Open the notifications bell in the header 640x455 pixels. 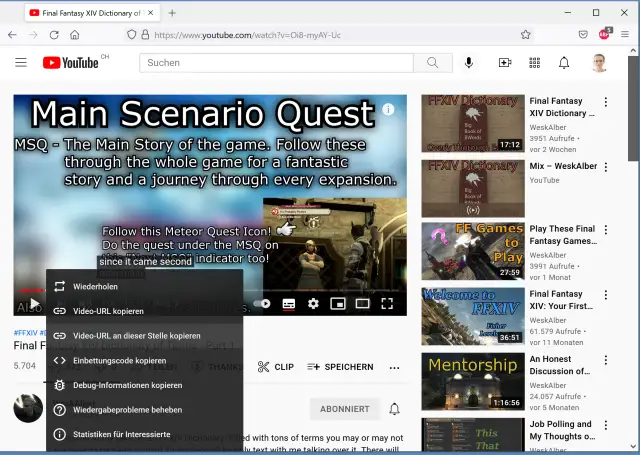[x=564, y=63]
